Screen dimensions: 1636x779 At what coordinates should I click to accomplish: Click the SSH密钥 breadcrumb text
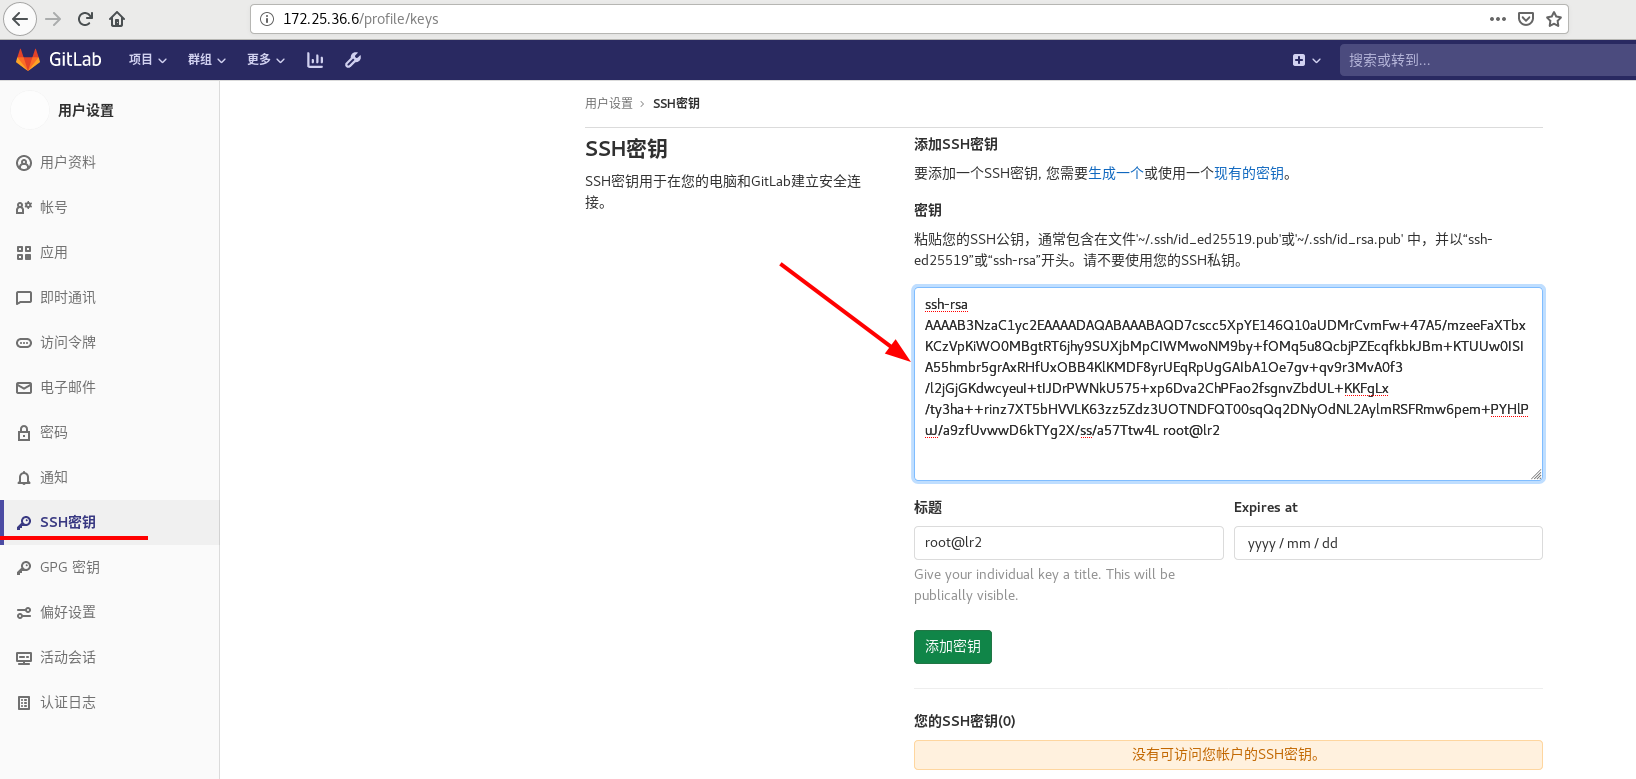(676, 103)
